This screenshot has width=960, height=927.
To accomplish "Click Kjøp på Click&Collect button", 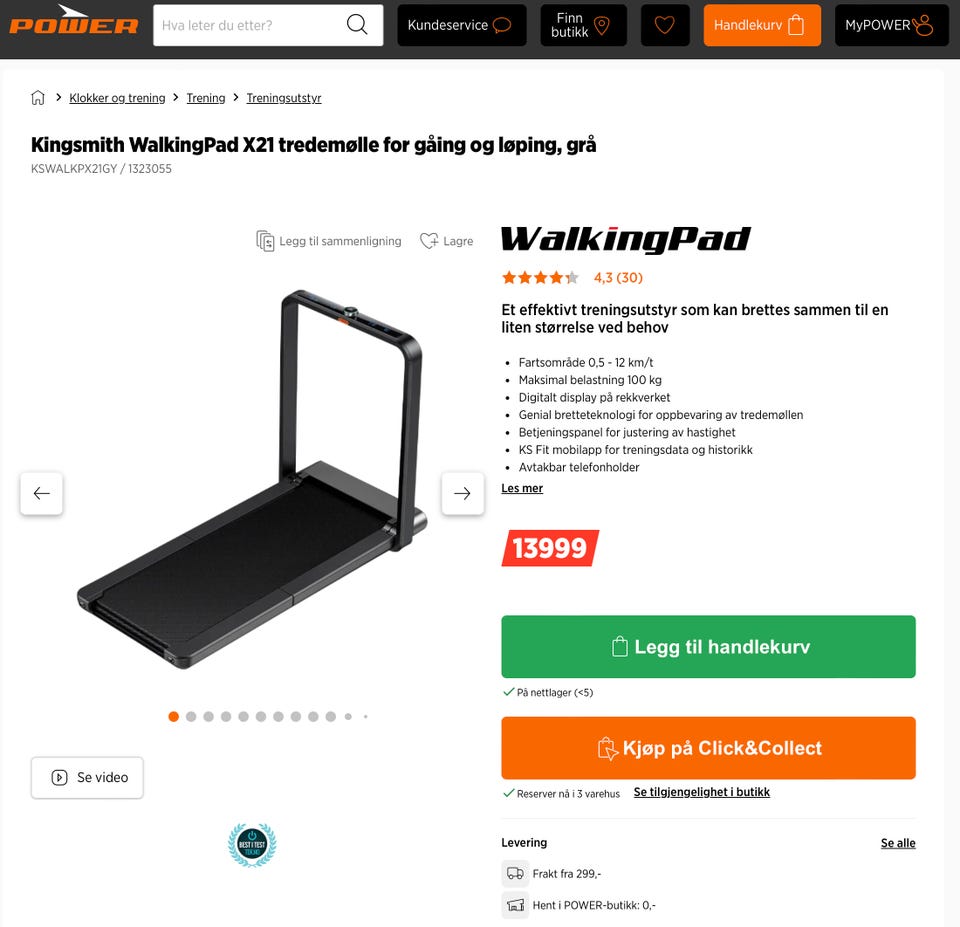I will pyautogui.click(x=708, y=748).
